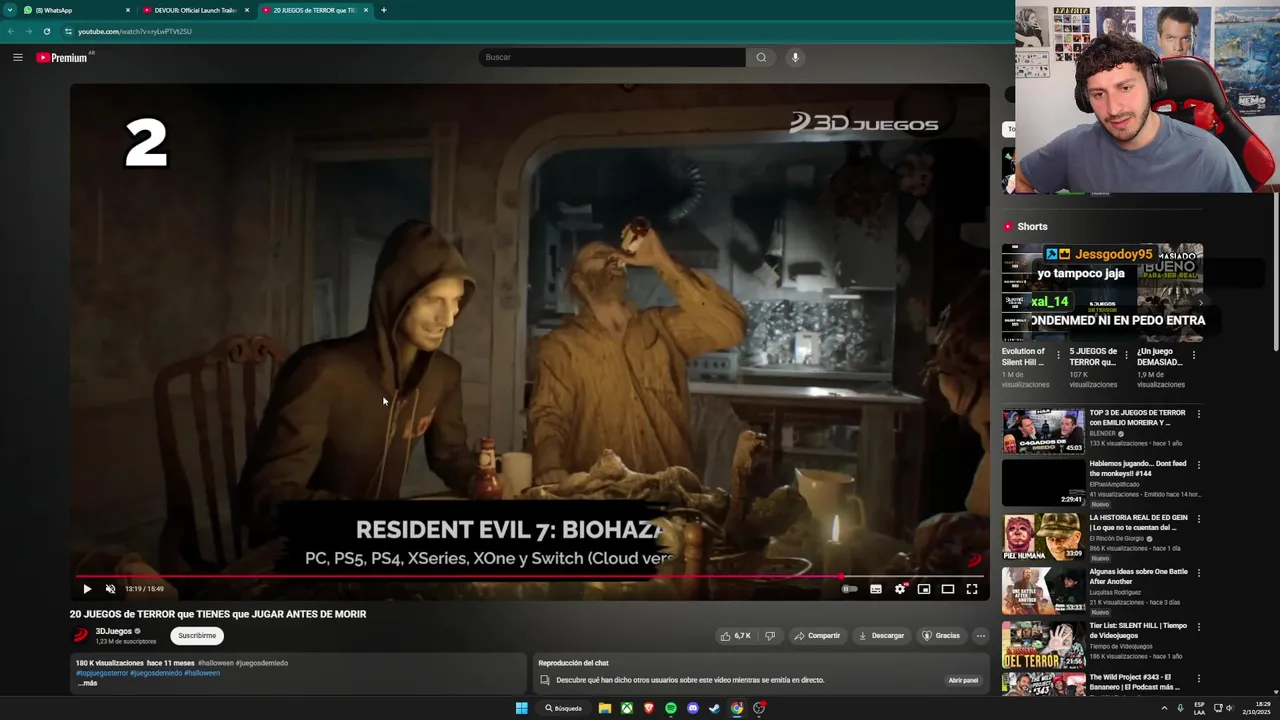
Task: Open Discord from taskbar
Action: point(693,708)
